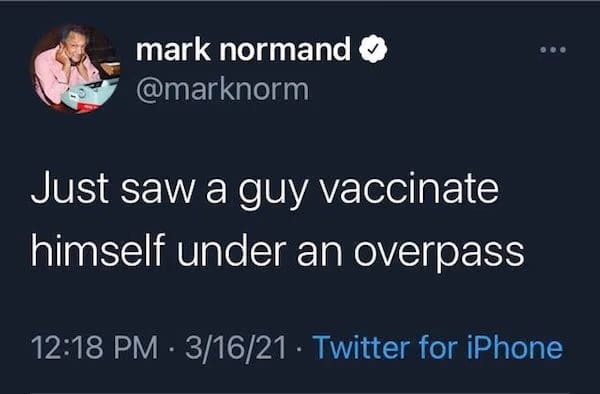The image size is (600, 394).
Task: Click the 12:18 PM timestamp
Action: point(94,347)
